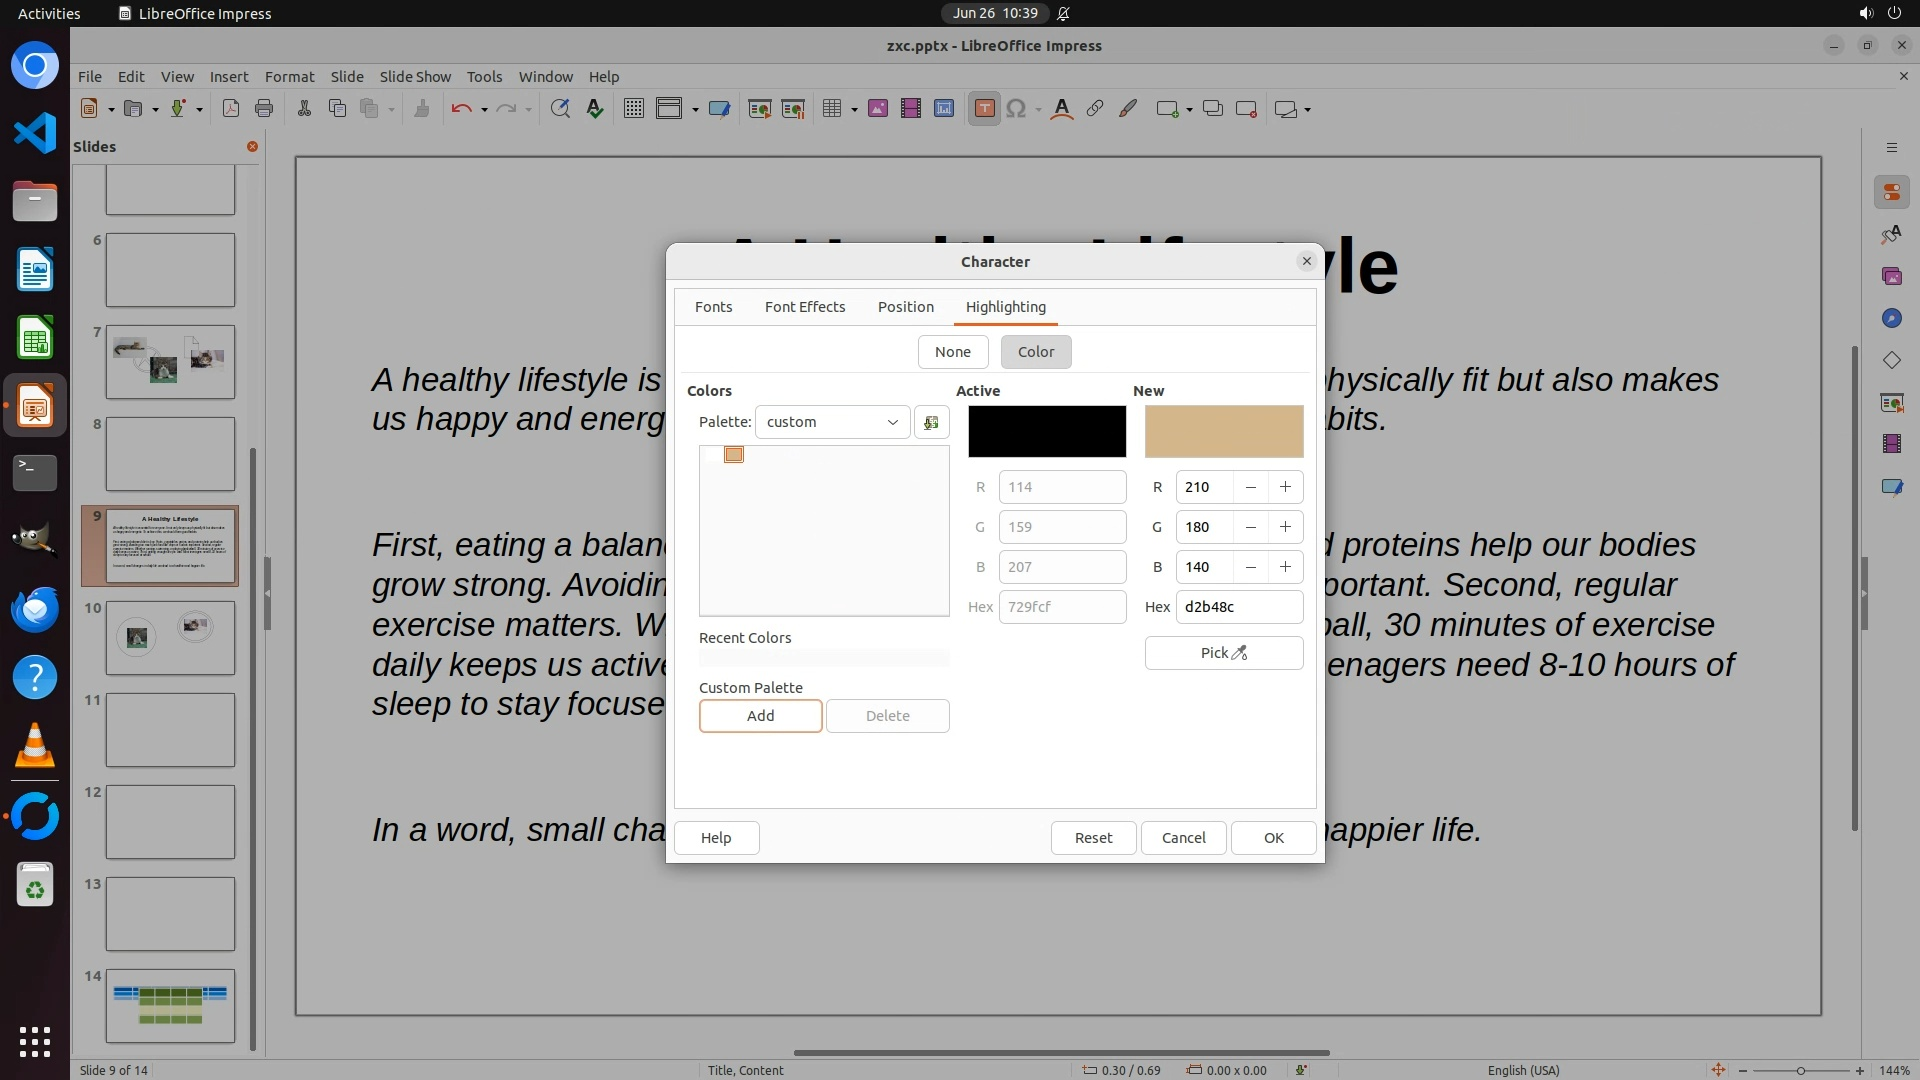This screenshot has width=1920, height=1080.
Task: Click Export as PDF toolbar icon
Action: [x=231, y=109]
